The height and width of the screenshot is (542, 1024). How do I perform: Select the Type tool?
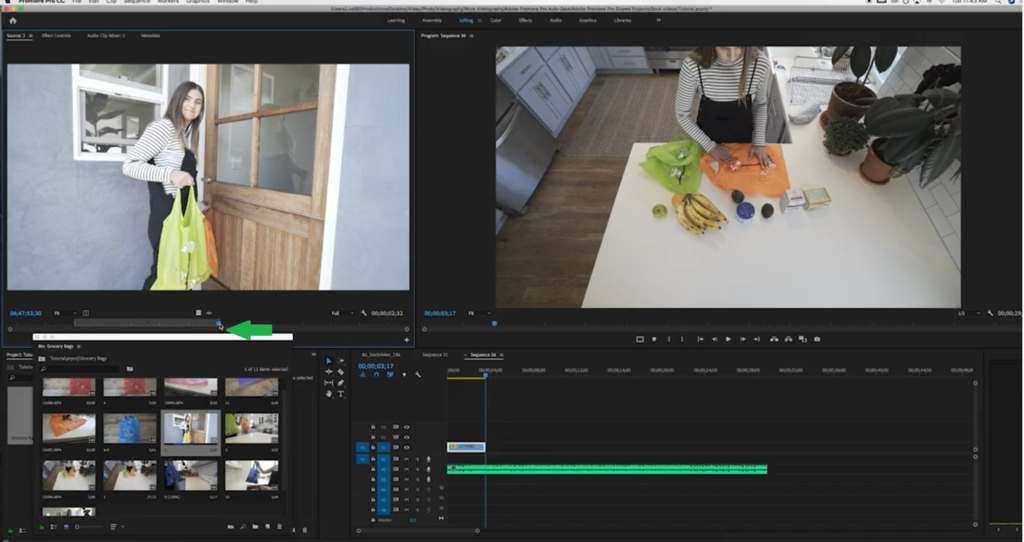tap(340, 394)
